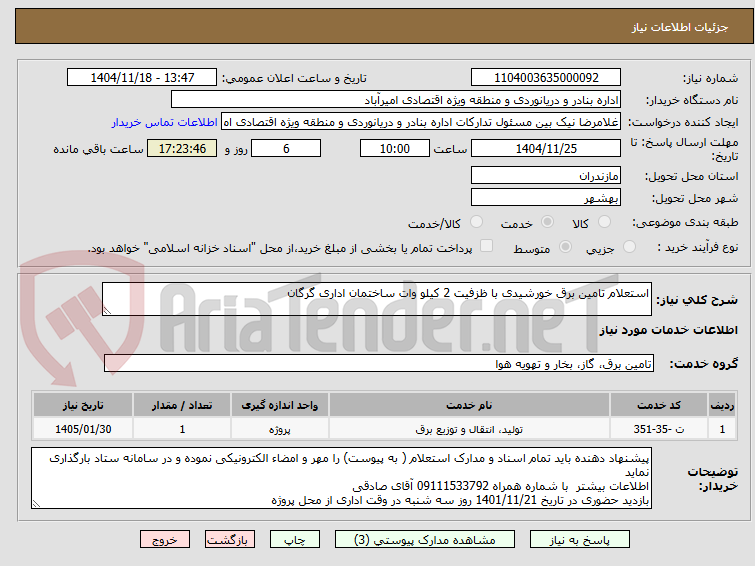Viewport: 755px width, 566px height.
Task: Click the resize handle of شرح کلی نیاز
Action: click(x=107, y=311)
